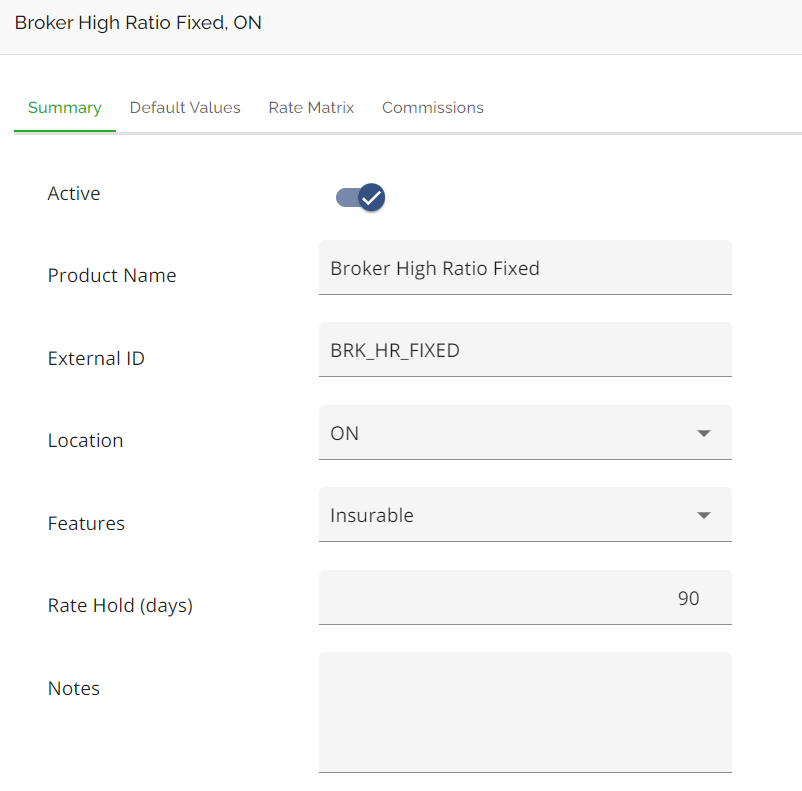Click the Notes field label
This screenshot has width=802, height=791.
[74, 688]
